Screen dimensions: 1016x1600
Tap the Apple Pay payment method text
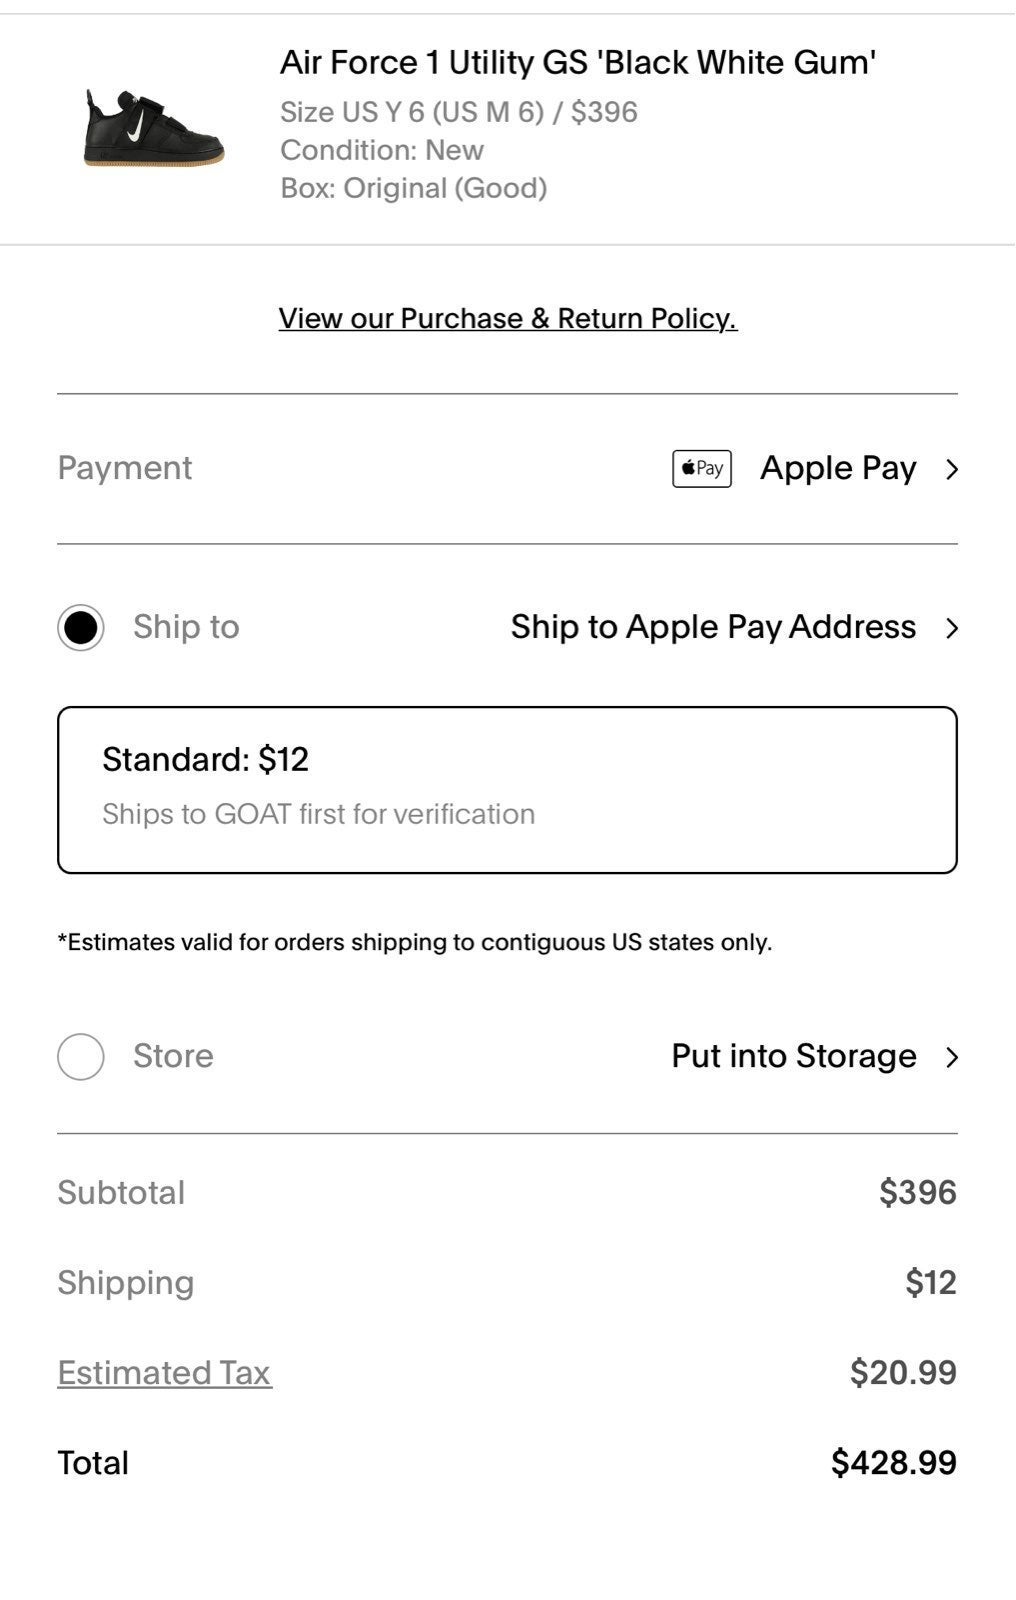(x=838, y=468)
